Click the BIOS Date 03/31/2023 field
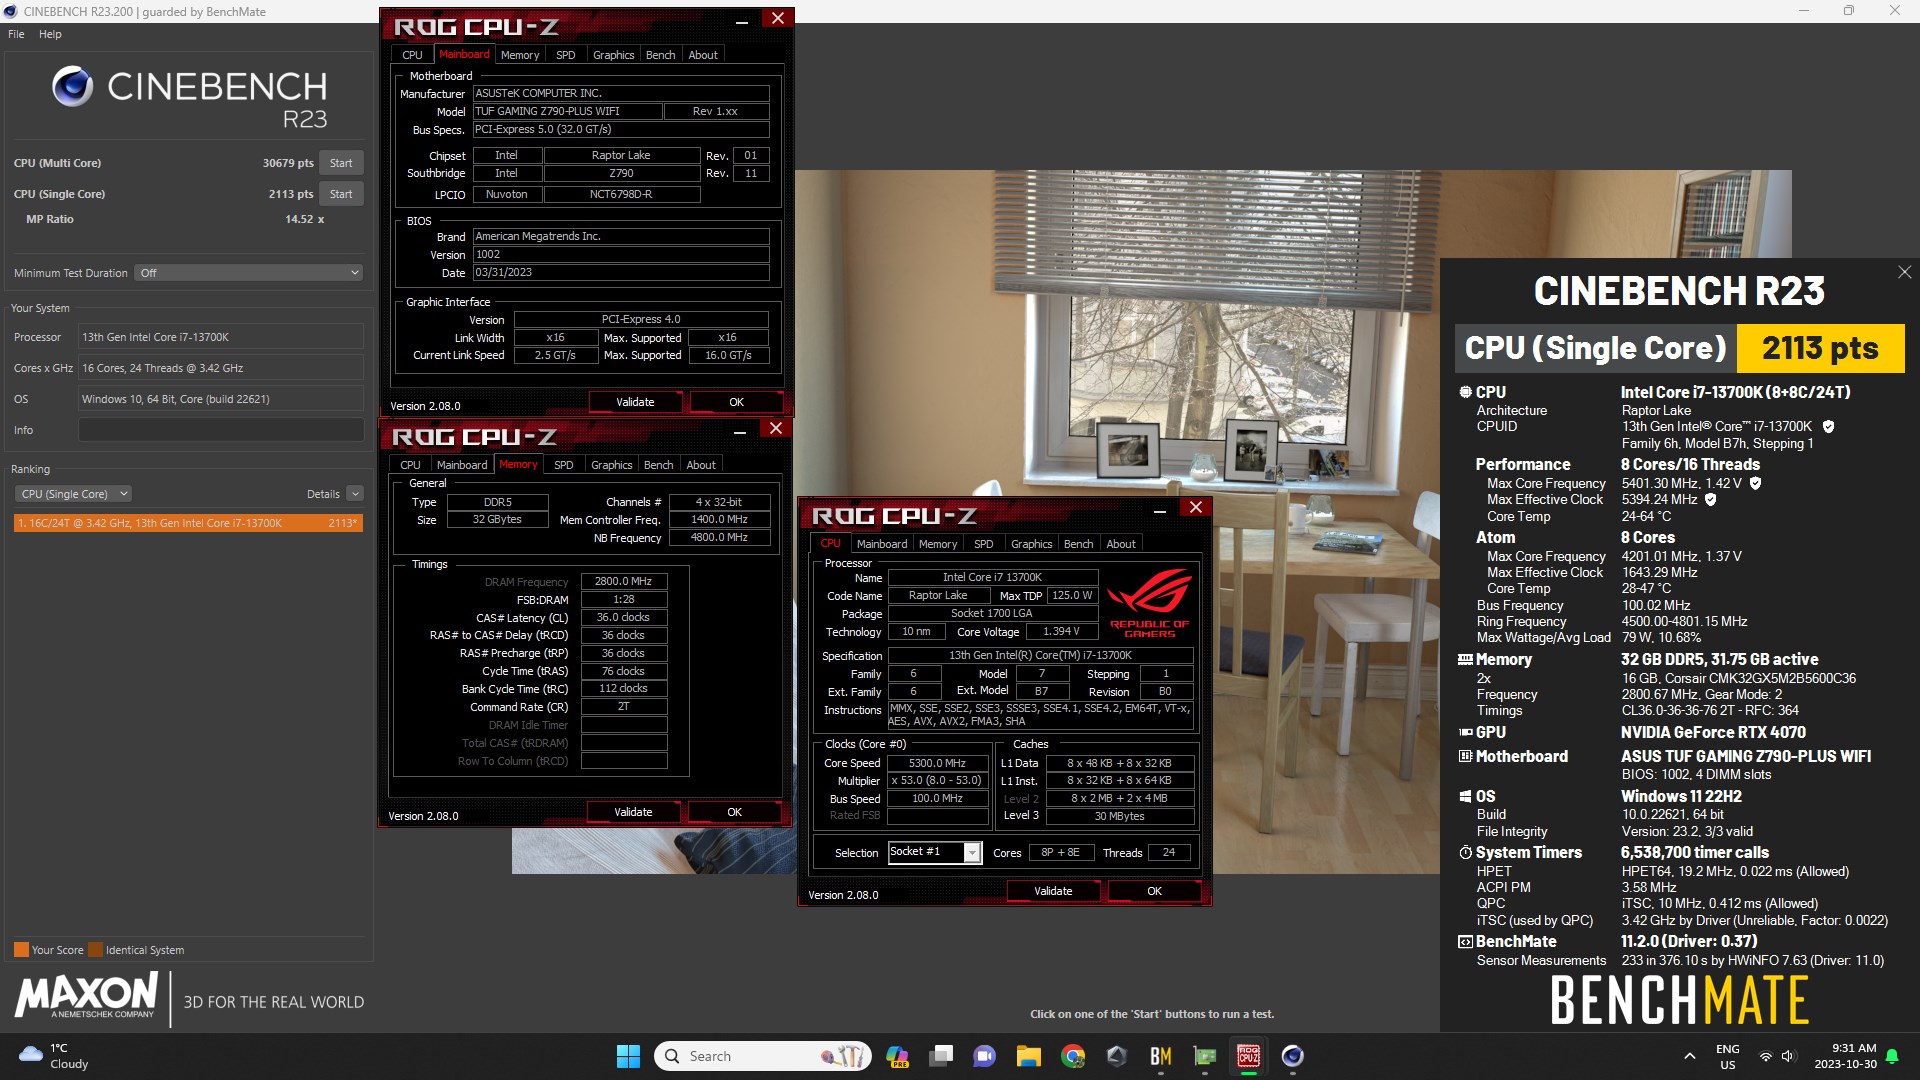The width and height of the screenshot is (1920, 1080). (621, 273)
